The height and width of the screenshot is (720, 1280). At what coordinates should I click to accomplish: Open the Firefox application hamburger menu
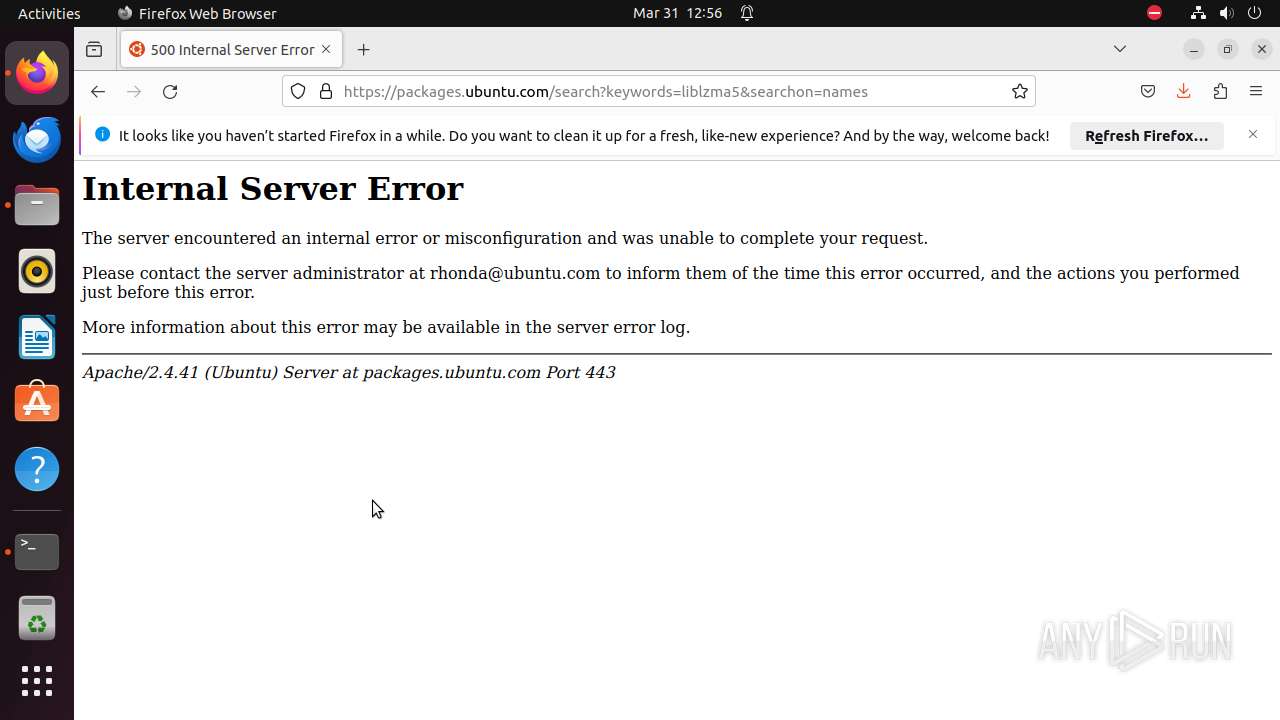(x=1256, y=91)
